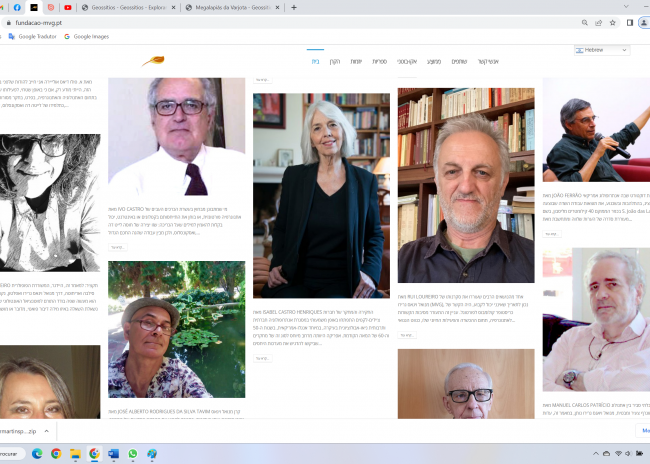Open the third navigation menu item

356,61
